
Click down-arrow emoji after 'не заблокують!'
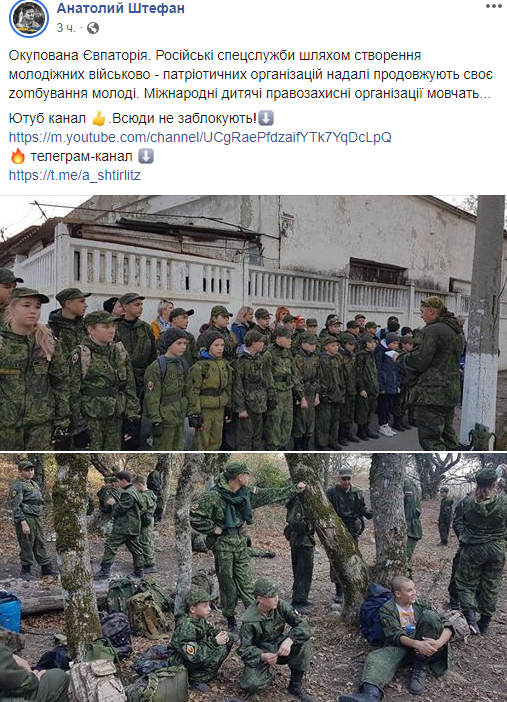click(x=266, y=119)
